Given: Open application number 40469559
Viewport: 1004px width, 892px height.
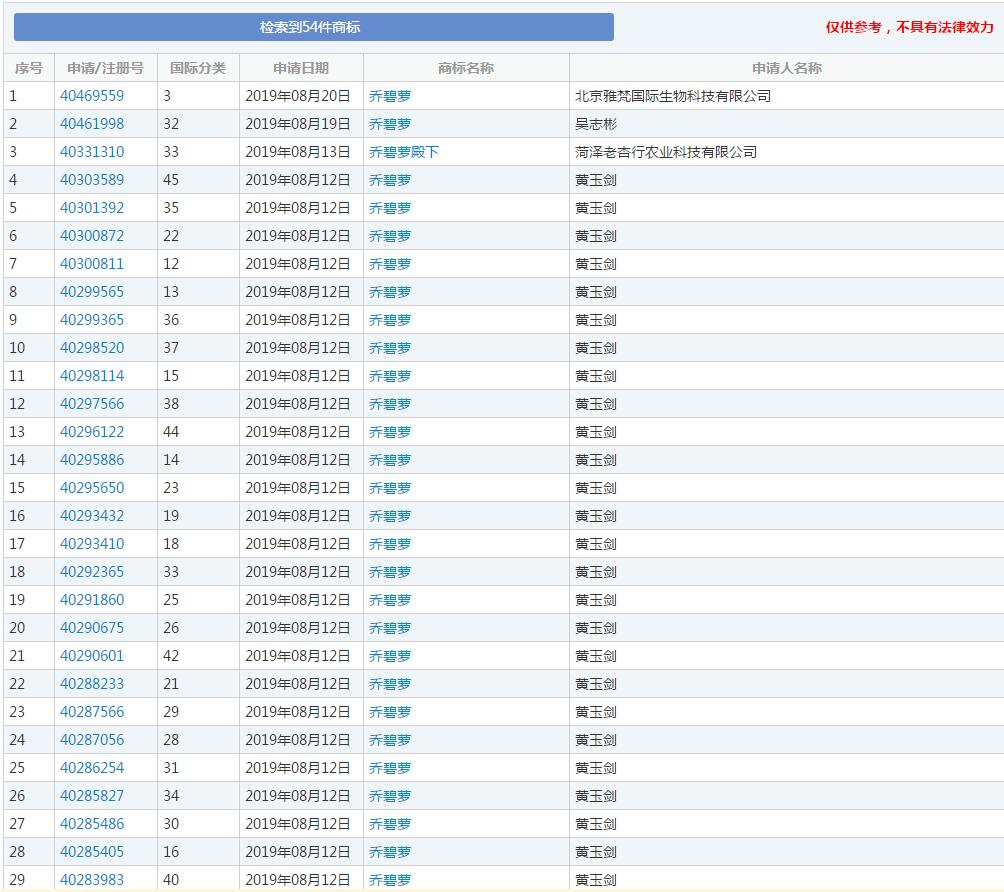Looking at the screenshot, I should tap(92, 96).
